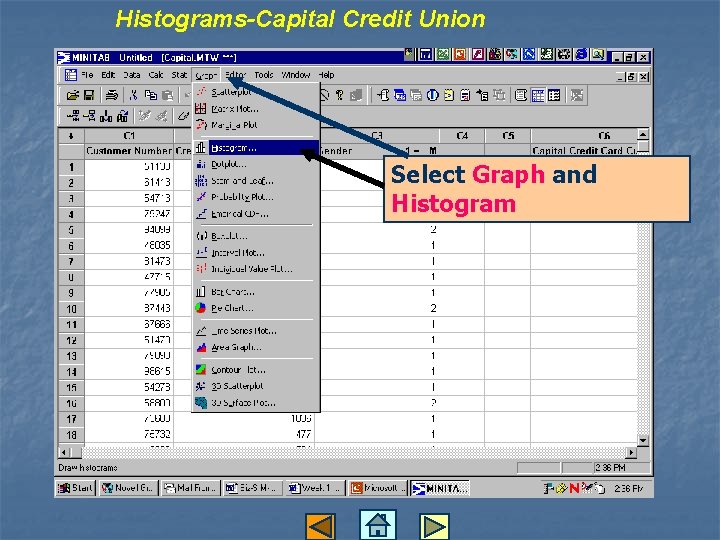This screenshot has width=720, height=540.
Task: Select Histogram... from the Graph menu
Action: click(x=256, y=148)
